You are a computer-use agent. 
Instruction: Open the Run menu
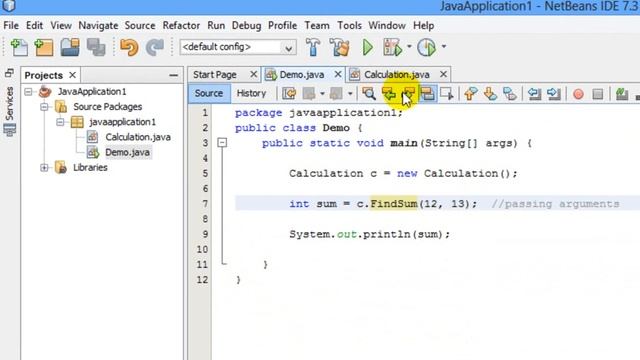216,25
